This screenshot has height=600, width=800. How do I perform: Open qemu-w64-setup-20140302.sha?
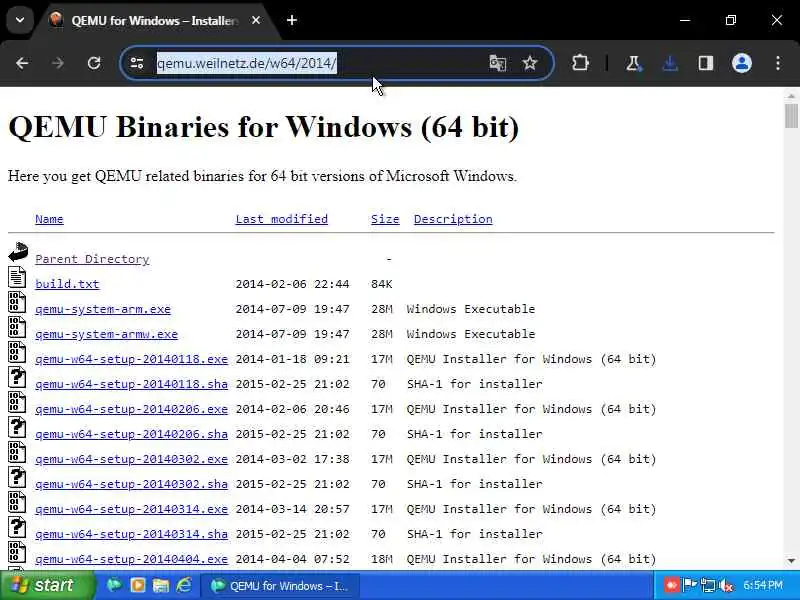coord(132,484)
